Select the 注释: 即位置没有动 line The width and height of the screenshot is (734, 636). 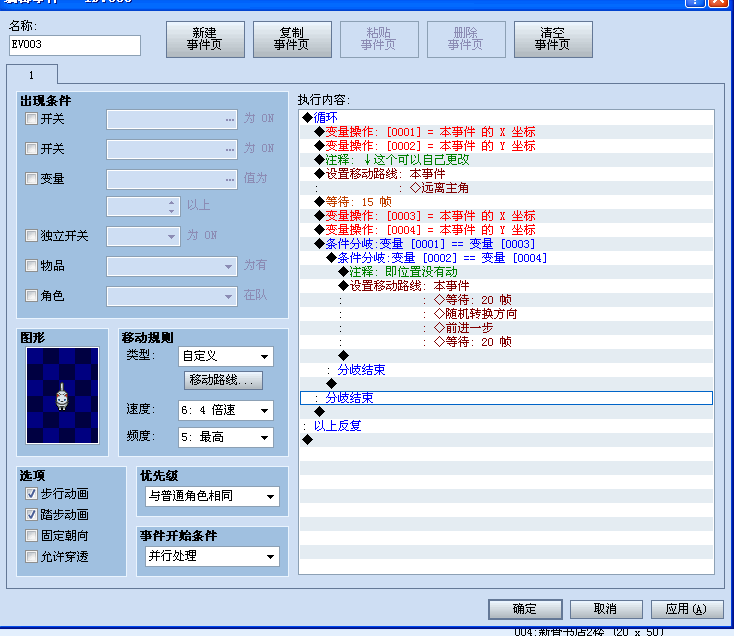[506, 272]
